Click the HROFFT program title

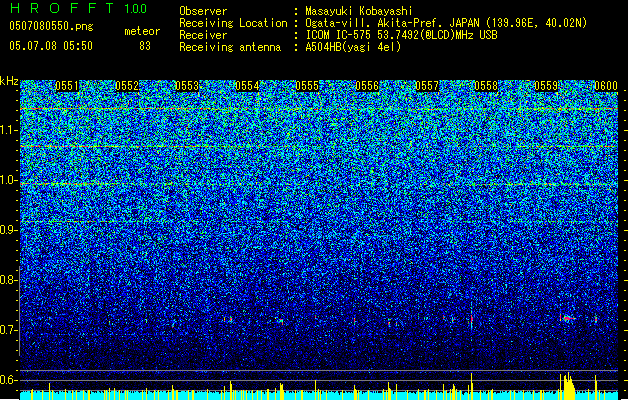pyautogui.click(x=62, y=8)
